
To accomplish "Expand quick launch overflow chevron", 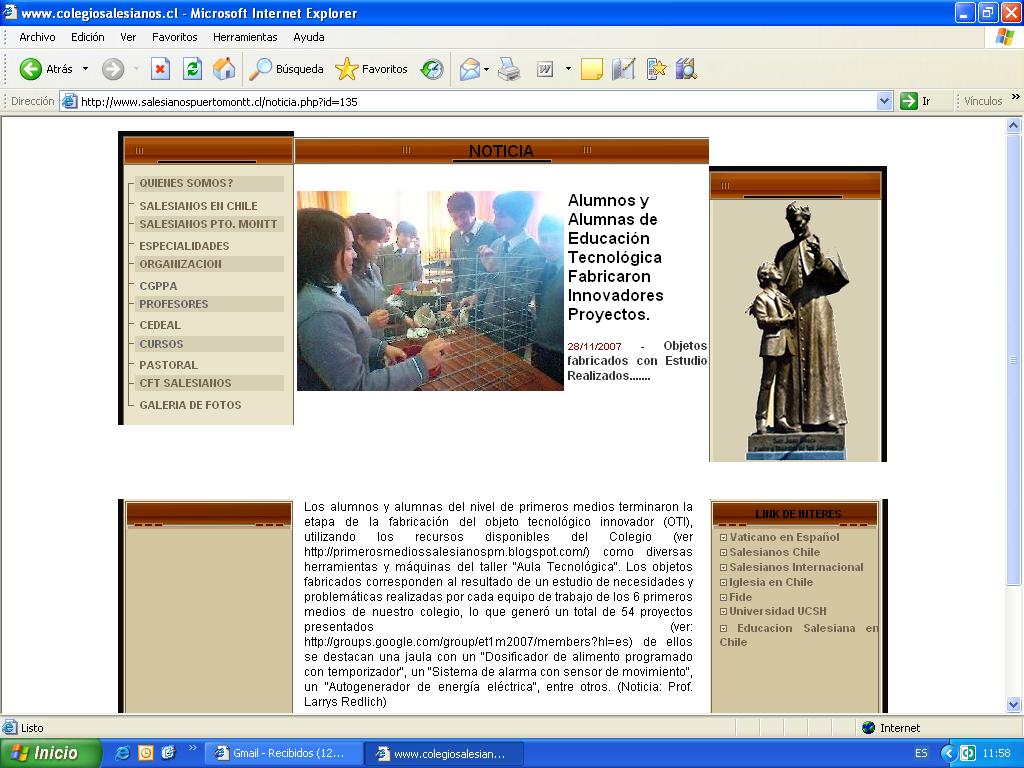I will (x=192, y=748).
